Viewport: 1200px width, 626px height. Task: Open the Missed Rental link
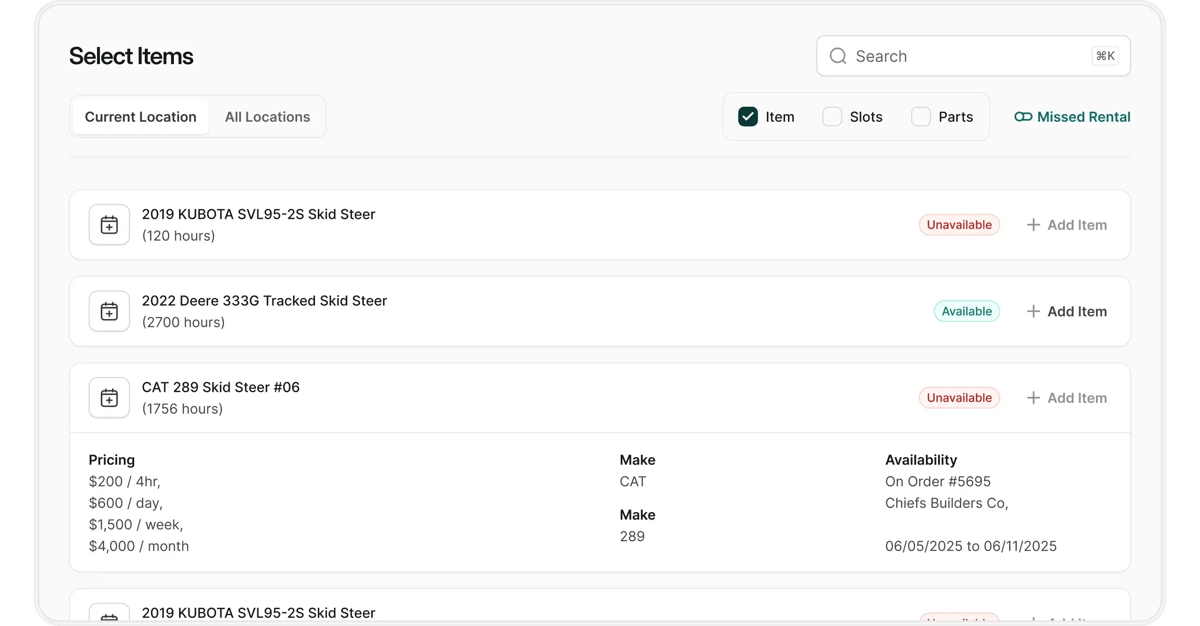(x=1072, y=117)
